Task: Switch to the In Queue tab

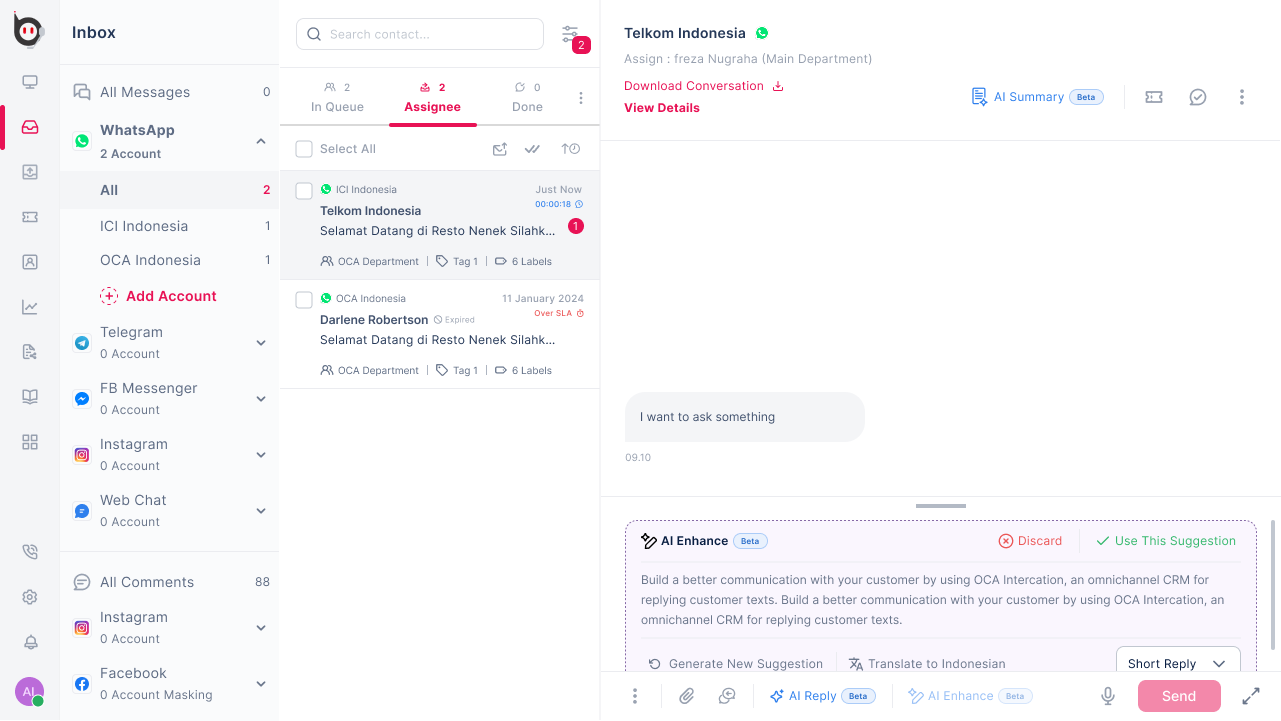Action: pyautogui.click(x=337, y=97)
